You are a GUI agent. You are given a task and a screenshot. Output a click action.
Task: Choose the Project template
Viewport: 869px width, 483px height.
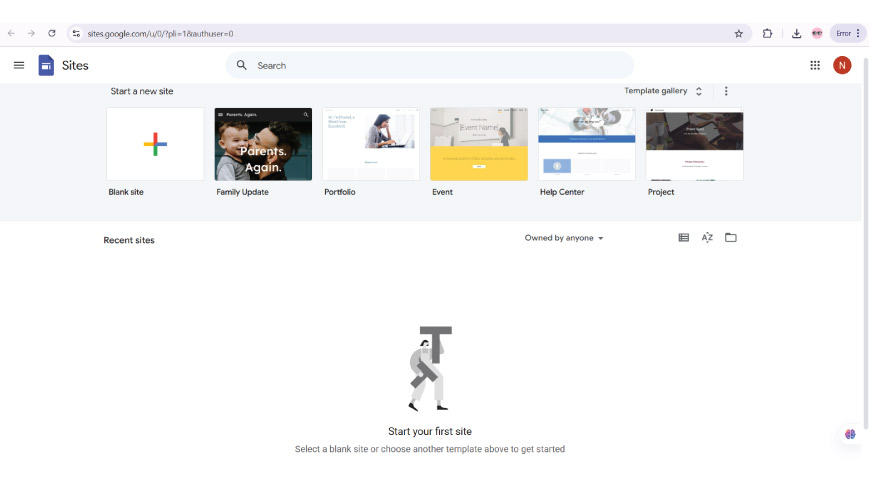(694, 144)
